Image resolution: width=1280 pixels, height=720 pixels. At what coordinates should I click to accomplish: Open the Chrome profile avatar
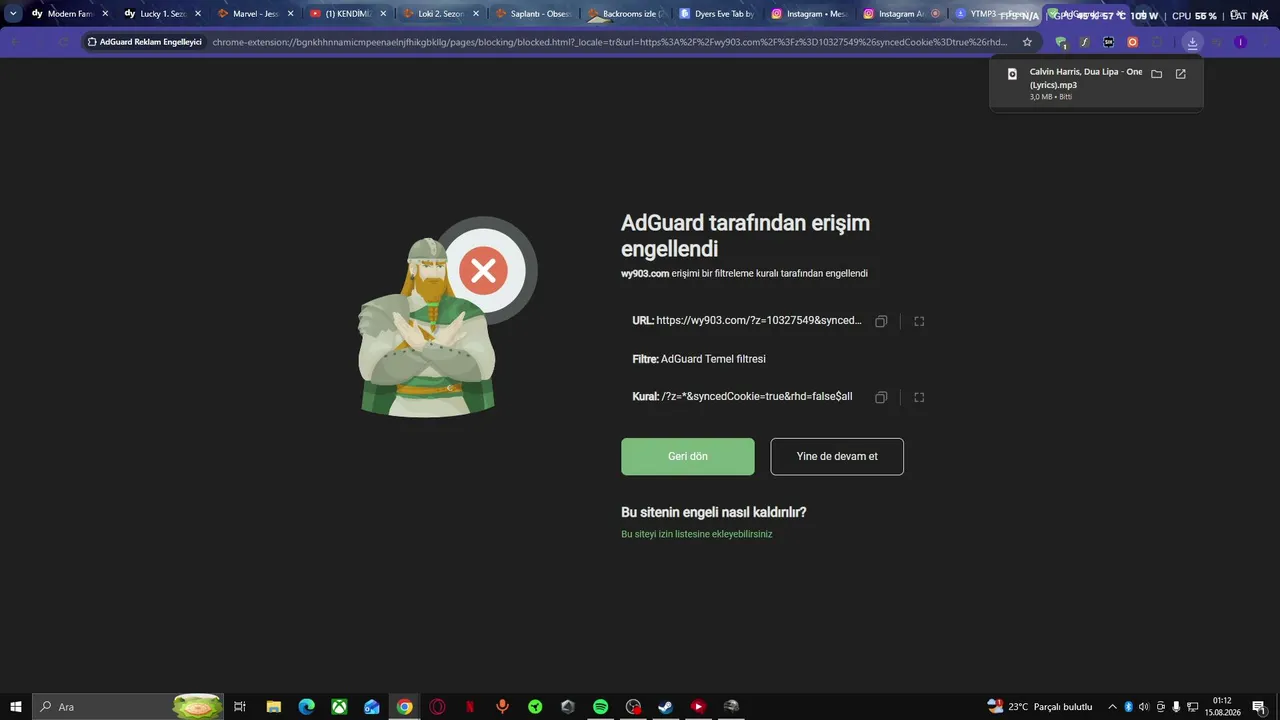click(x=1240, y=42)
